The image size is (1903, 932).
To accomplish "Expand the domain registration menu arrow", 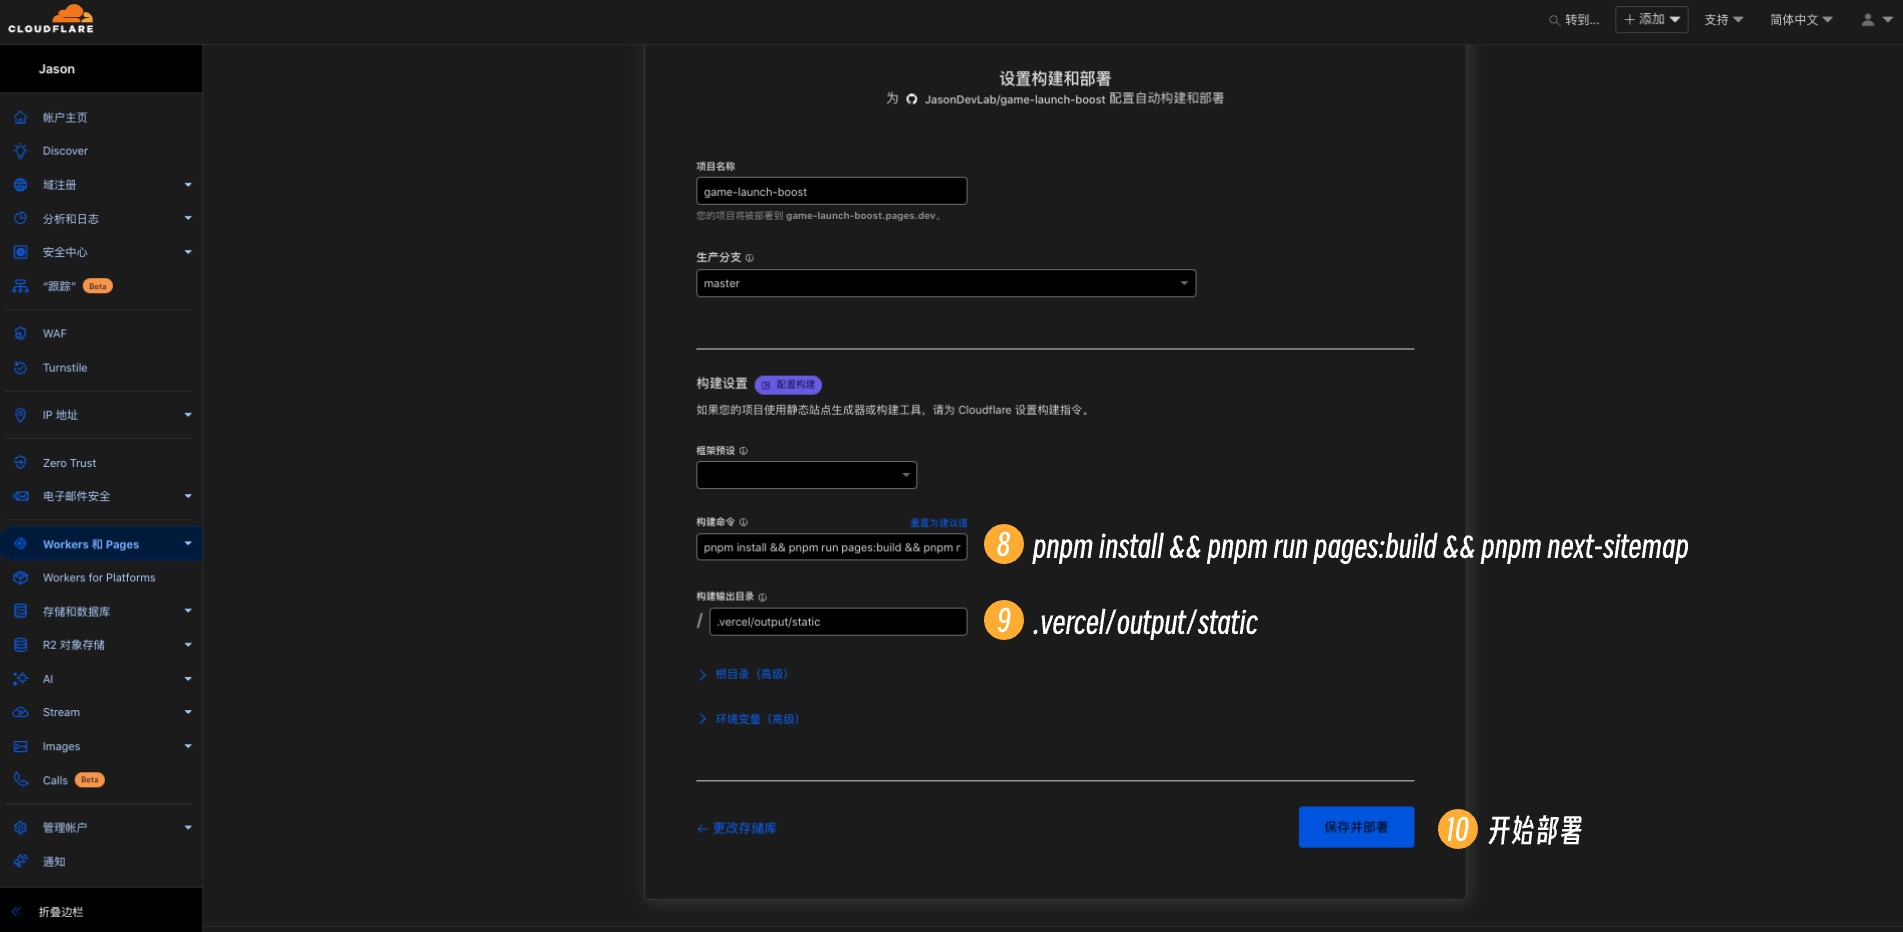I will 188,185.
